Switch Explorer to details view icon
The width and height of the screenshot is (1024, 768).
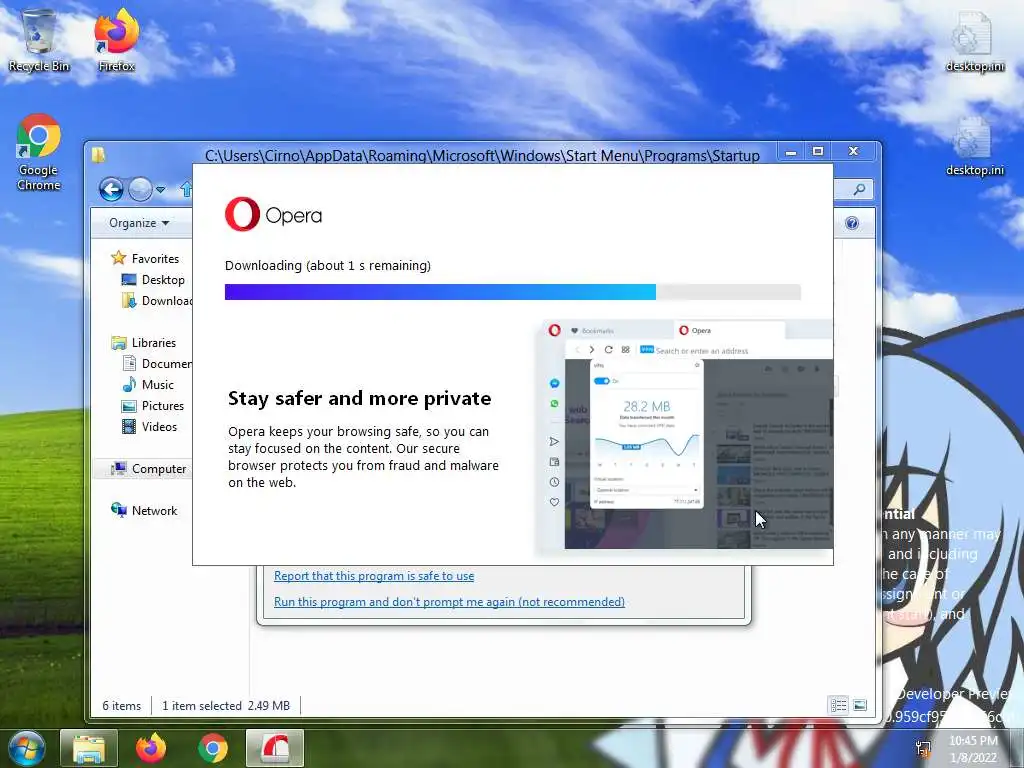[839, 705]
